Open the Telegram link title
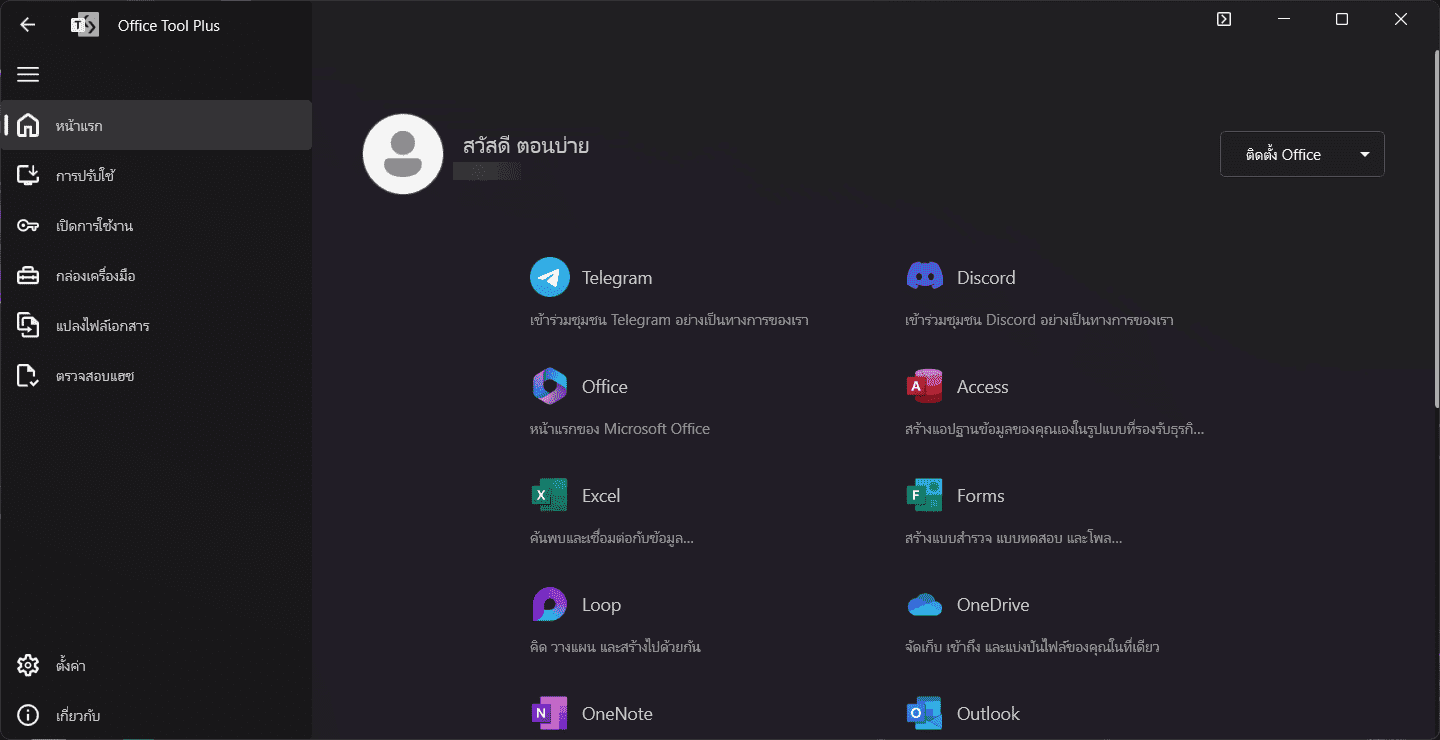The height and width of the screenshot is (740, 1440). click(617, 278)
